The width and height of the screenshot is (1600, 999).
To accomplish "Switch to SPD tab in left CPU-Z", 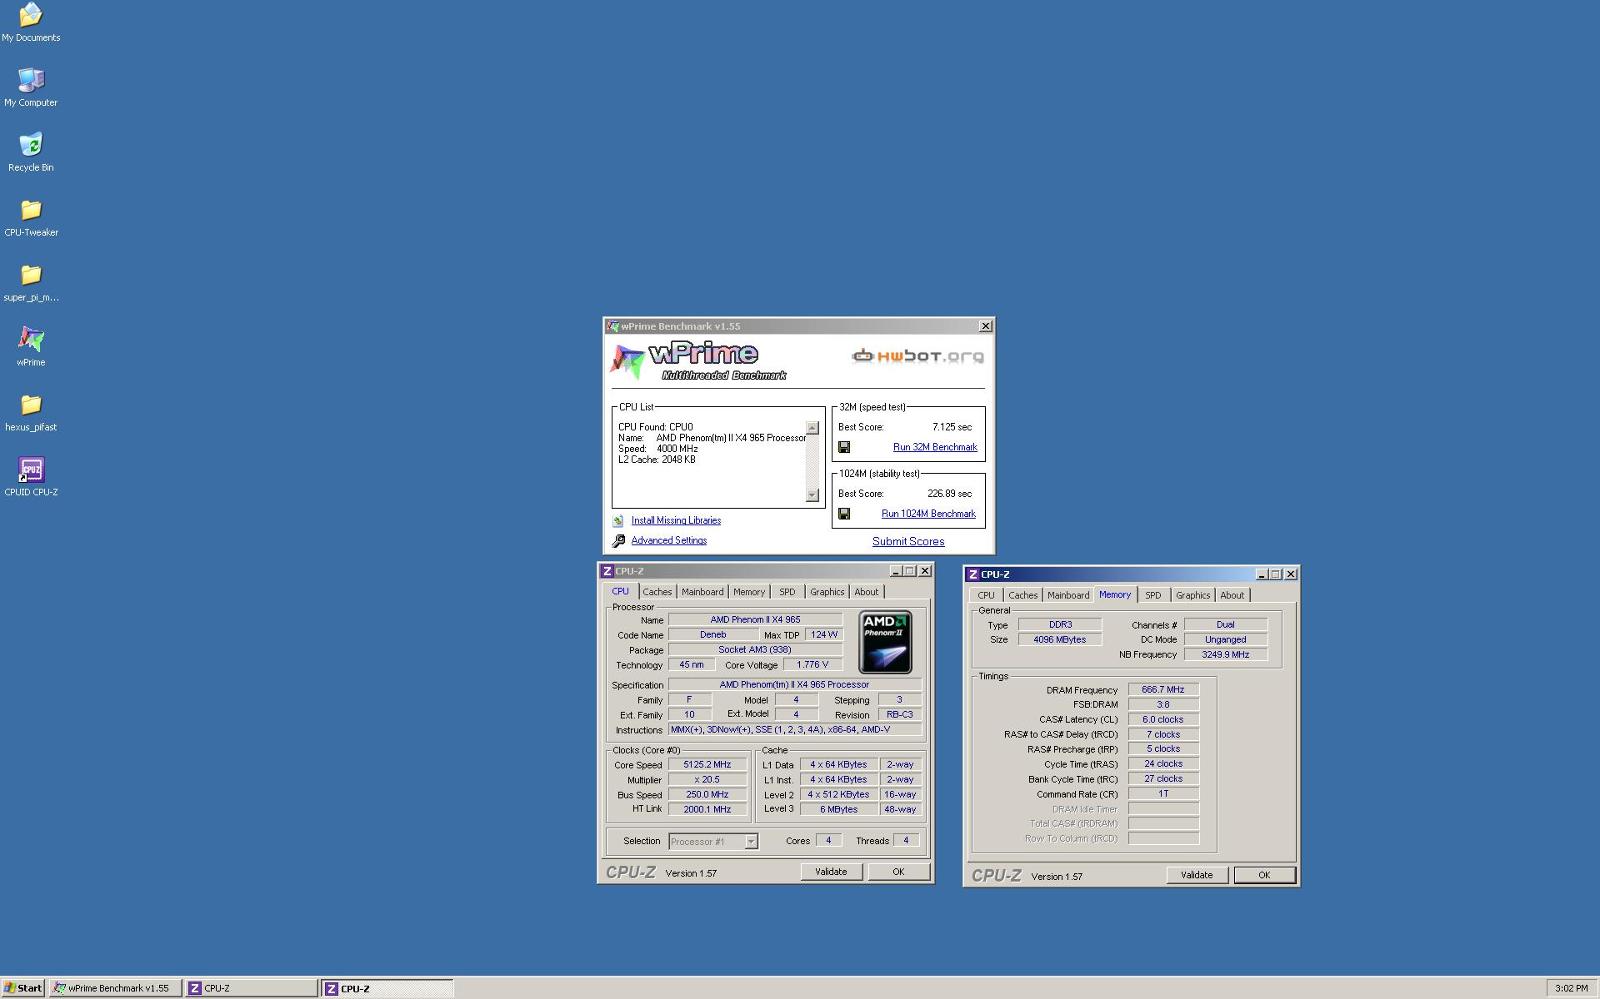I will pos(787,592).
